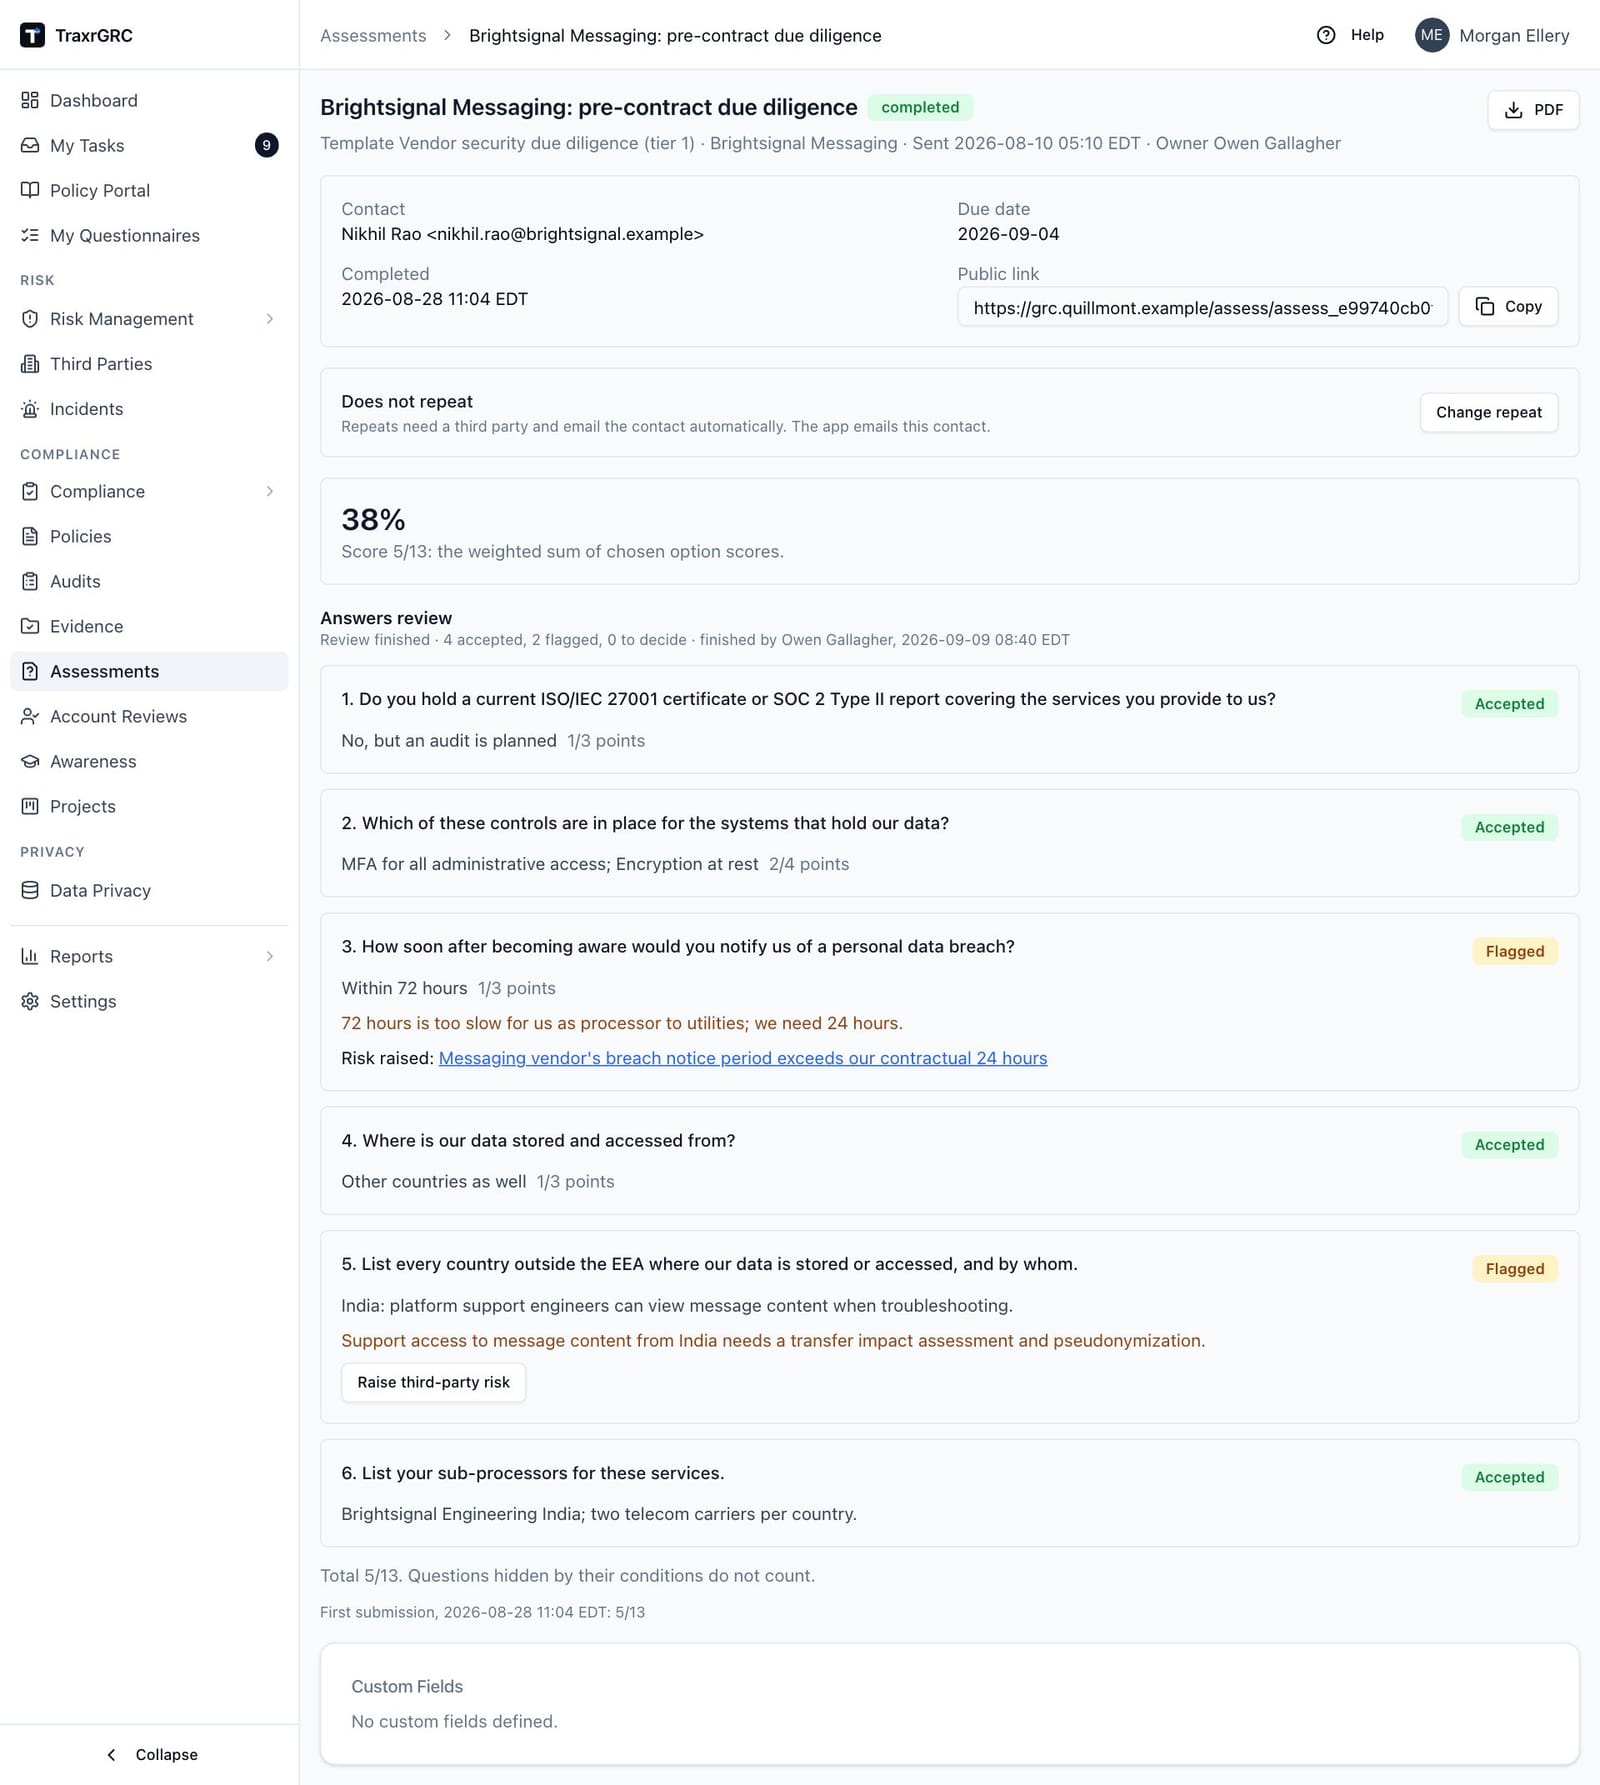Click the Accepted badge on question 6

pos(1509,1477)
